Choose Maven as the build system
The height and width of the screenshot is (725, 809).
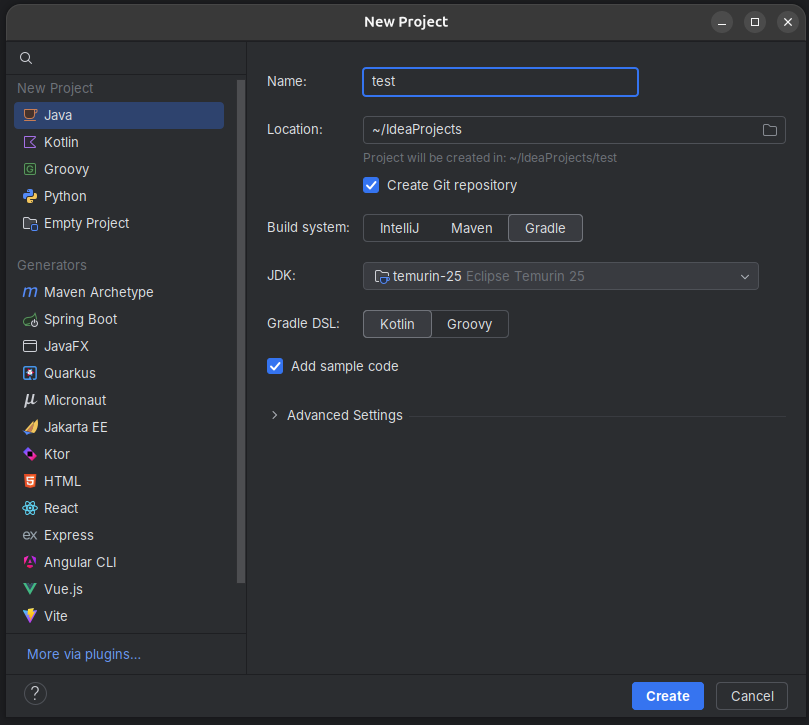[471, 228]
